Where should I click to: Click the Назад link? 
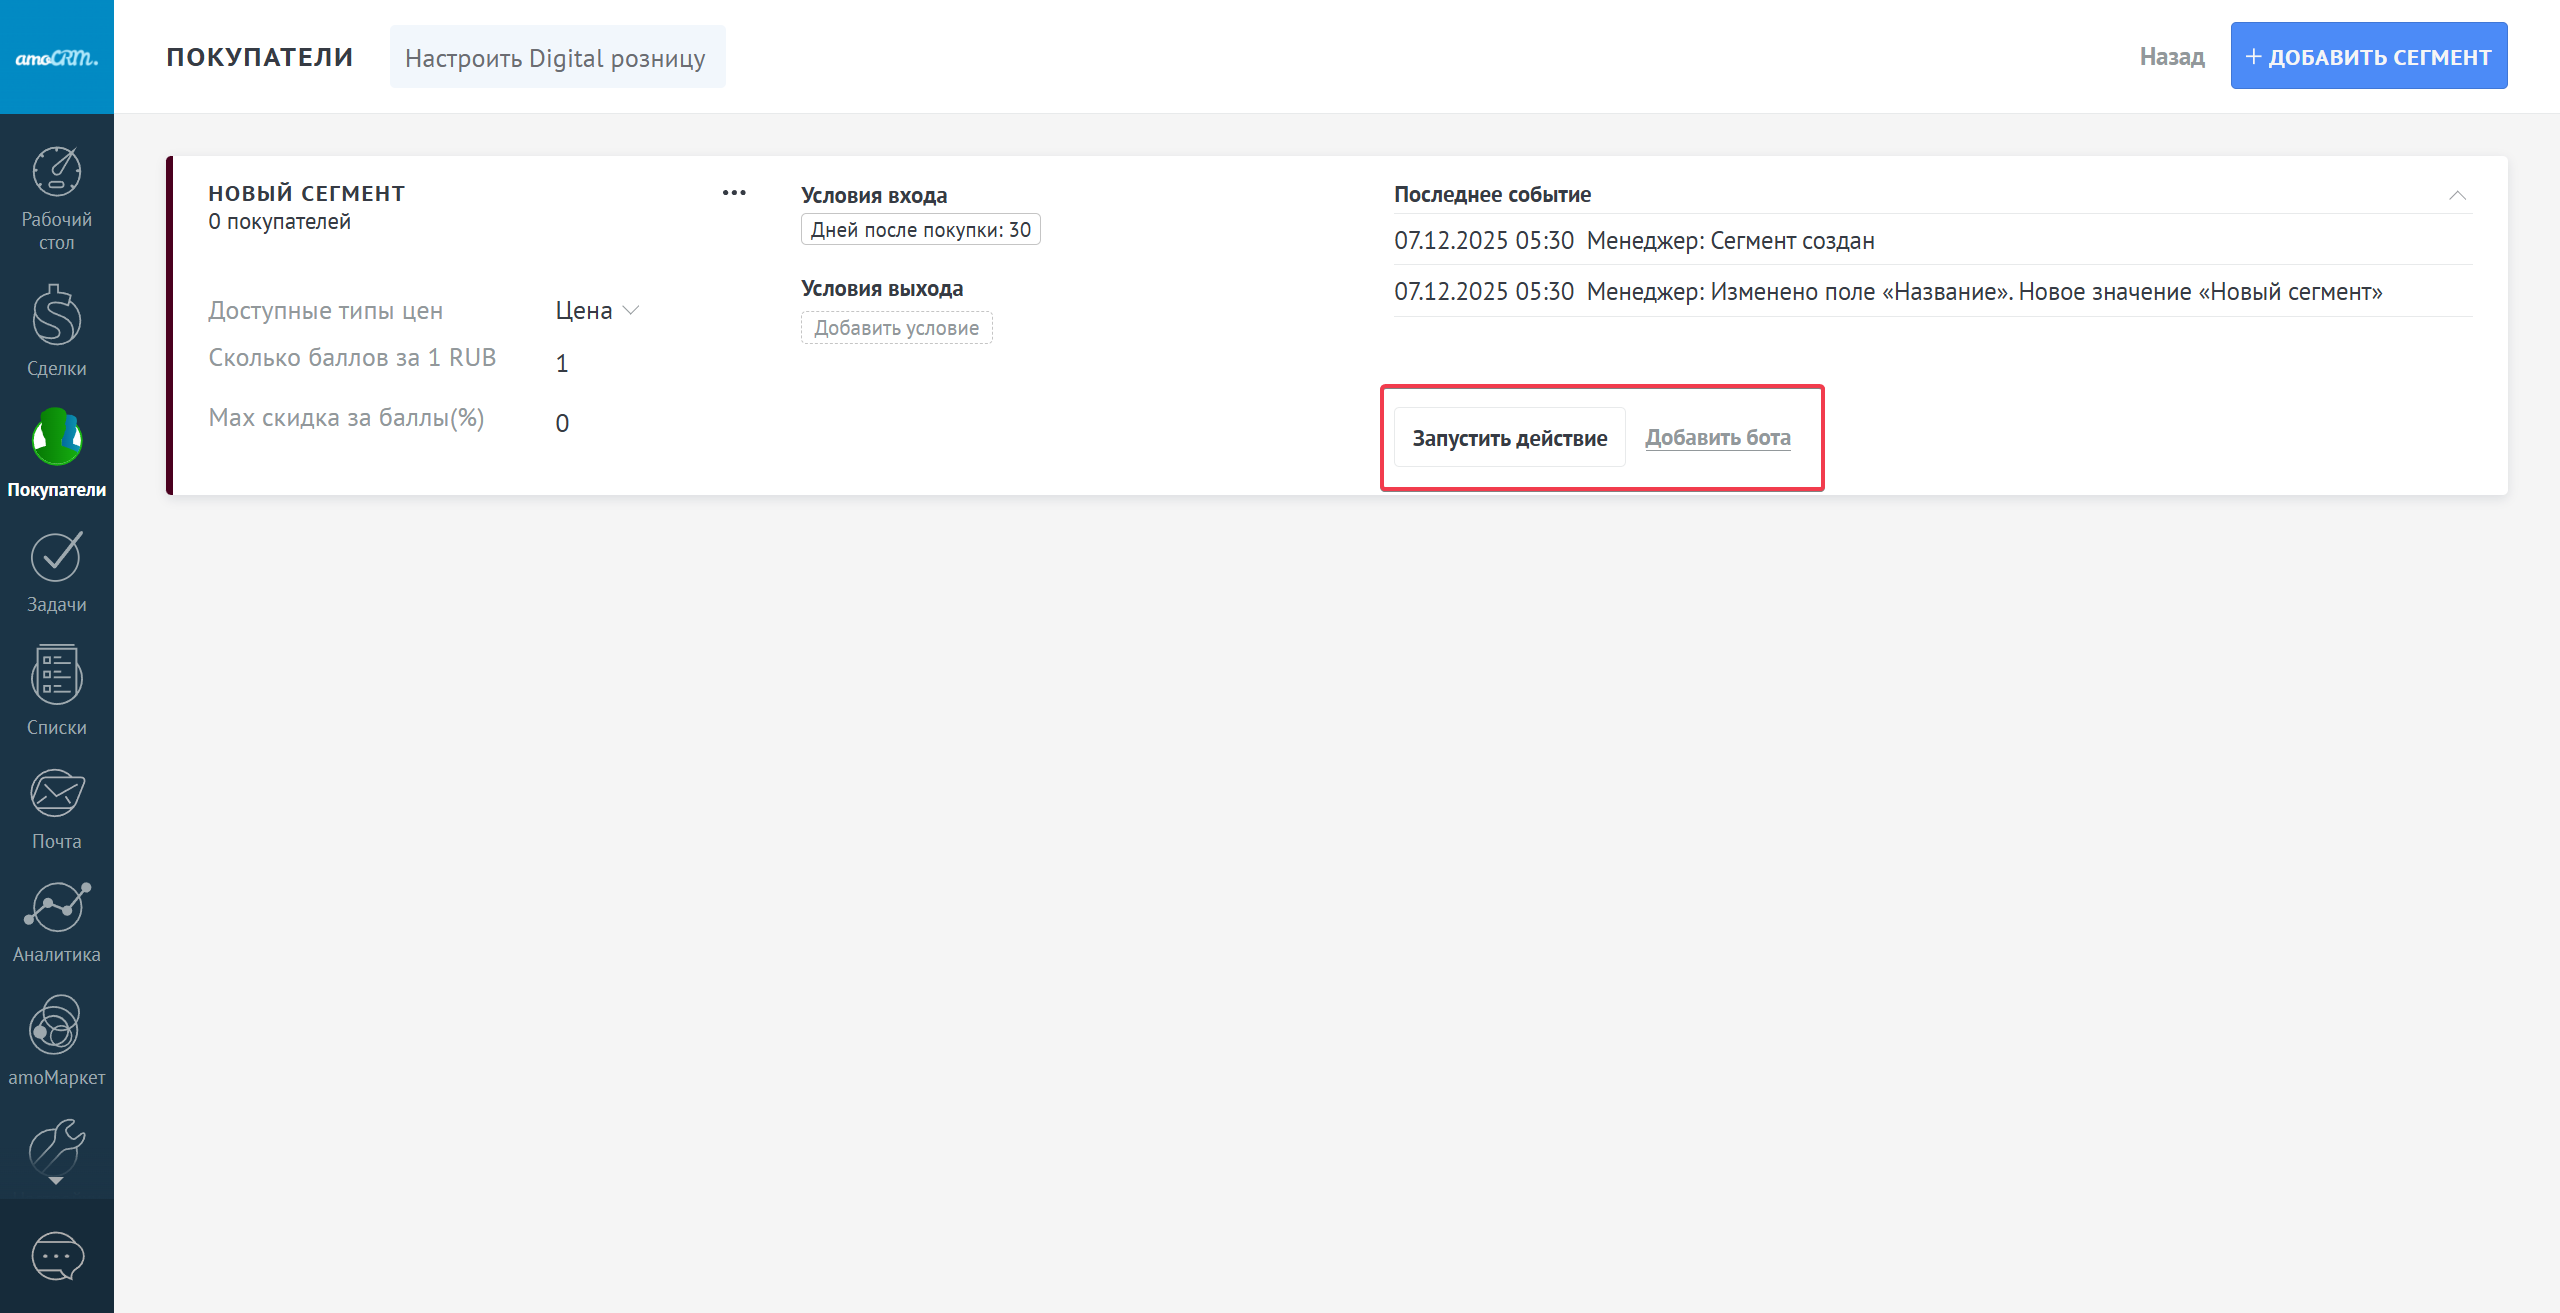coord(2171,57)
